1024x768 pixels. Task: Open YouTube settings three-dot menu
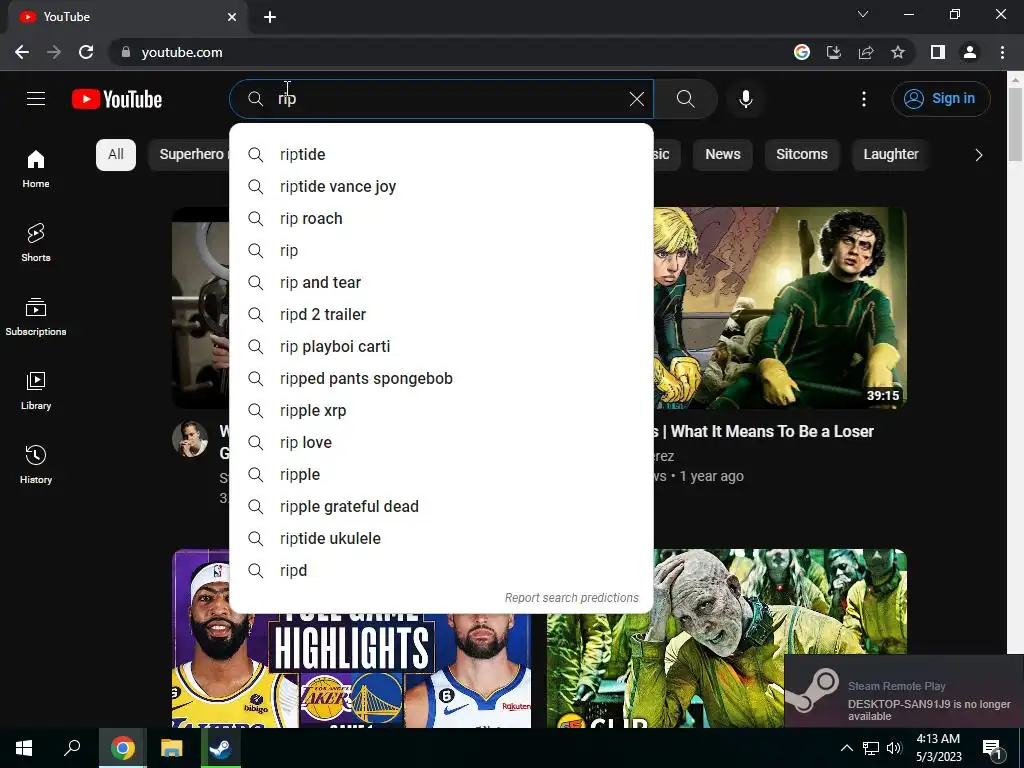click(864, 99)
